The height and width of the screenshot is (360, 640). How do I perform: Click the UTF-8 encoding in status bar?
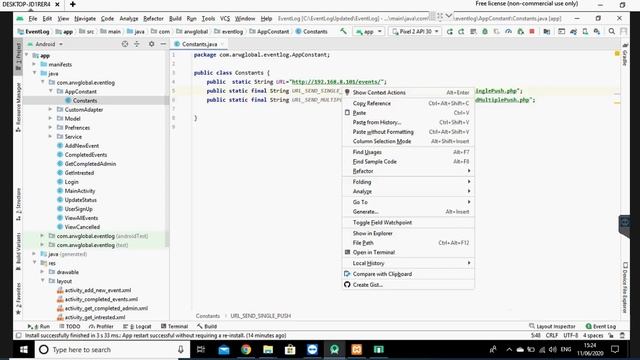pos(571,336)
